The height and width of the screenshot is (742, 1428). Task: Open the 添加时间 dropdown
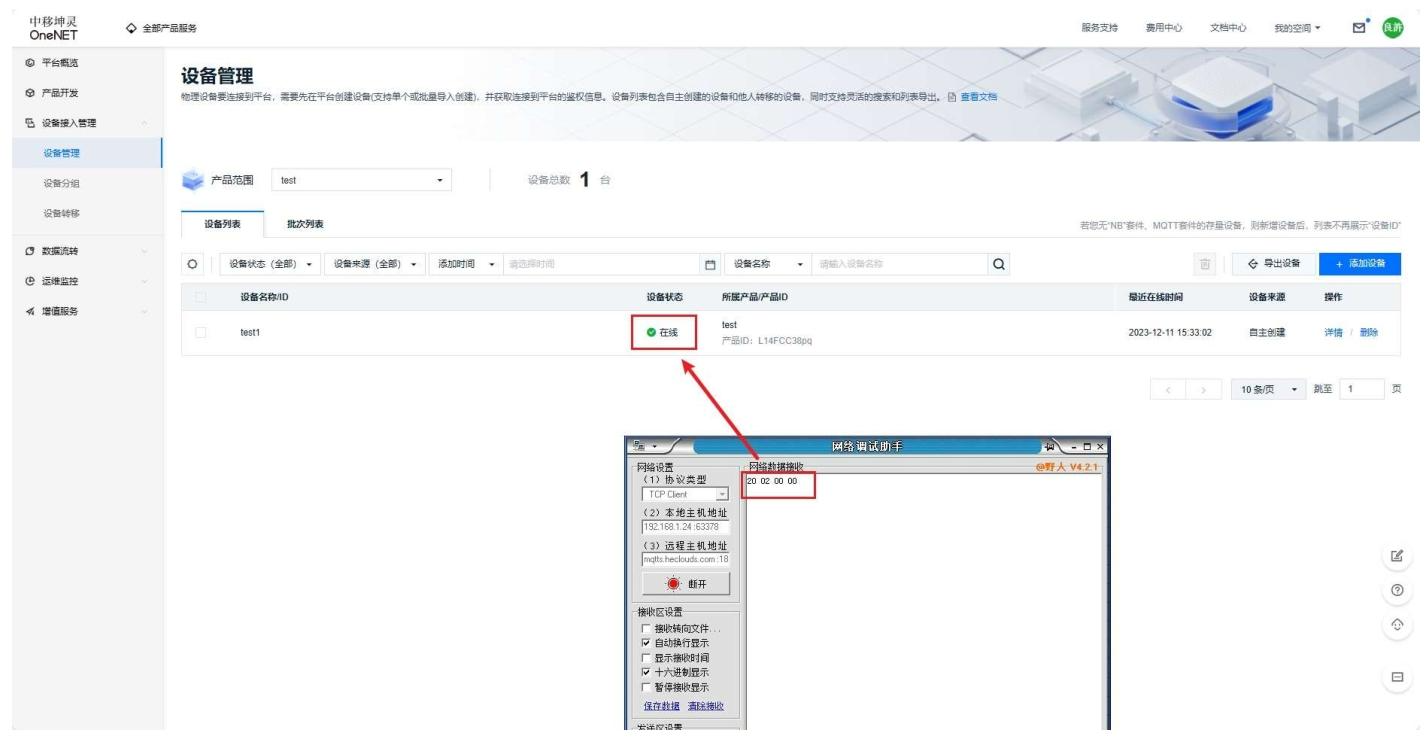point(464,264)
